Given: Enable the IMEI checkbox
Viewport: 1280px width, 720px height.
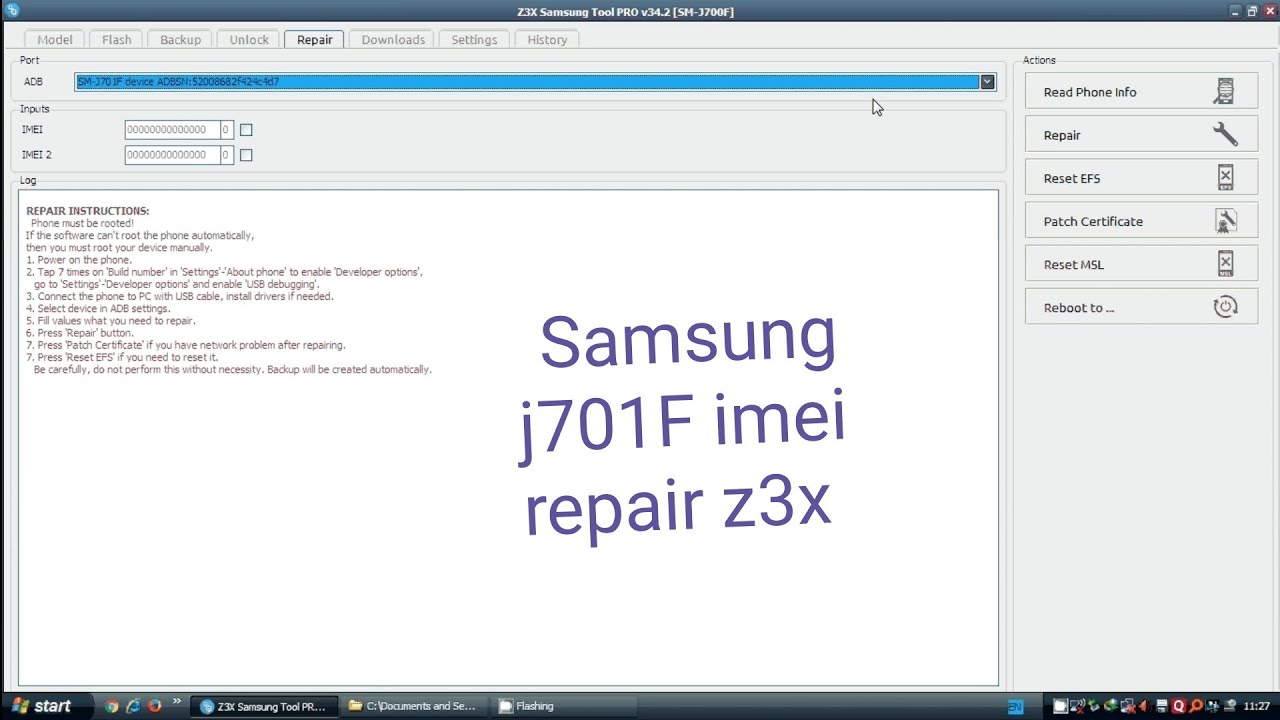Looking at the screenshot, I should pyautogui.click(x=246, y=130).
